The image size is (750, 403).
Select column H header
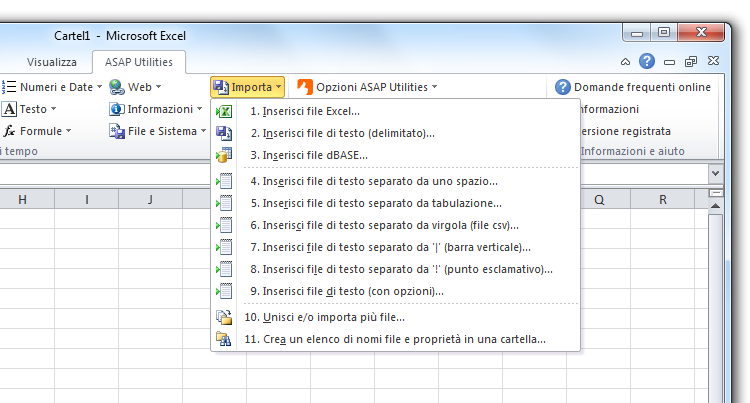click(x=22, y=199)
